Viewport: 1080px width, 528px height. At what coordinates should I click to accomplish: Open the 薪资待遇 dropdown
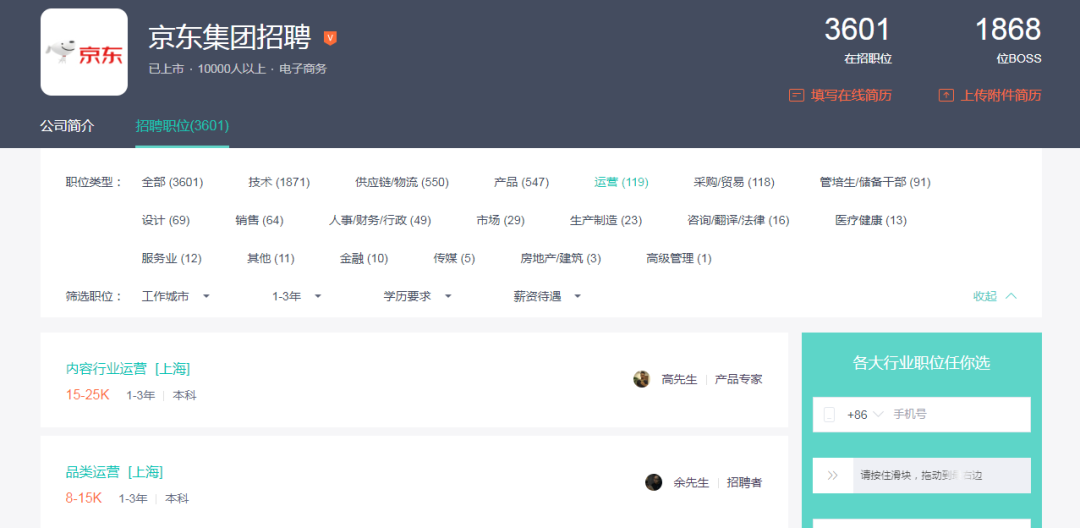pos(547,296)
